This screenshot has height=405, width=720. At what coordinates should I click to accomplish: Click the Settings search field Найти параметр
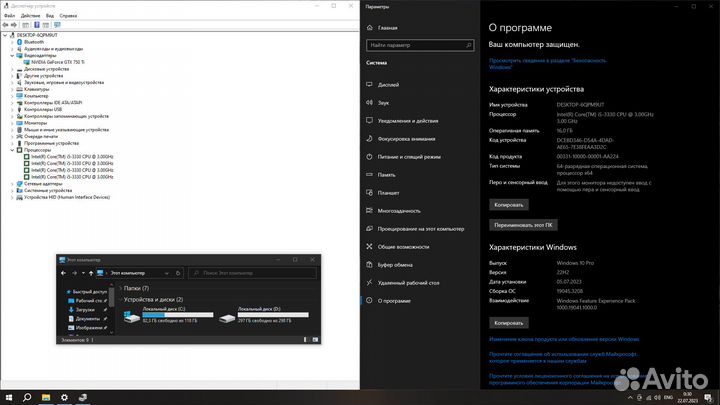click(420, 45)
